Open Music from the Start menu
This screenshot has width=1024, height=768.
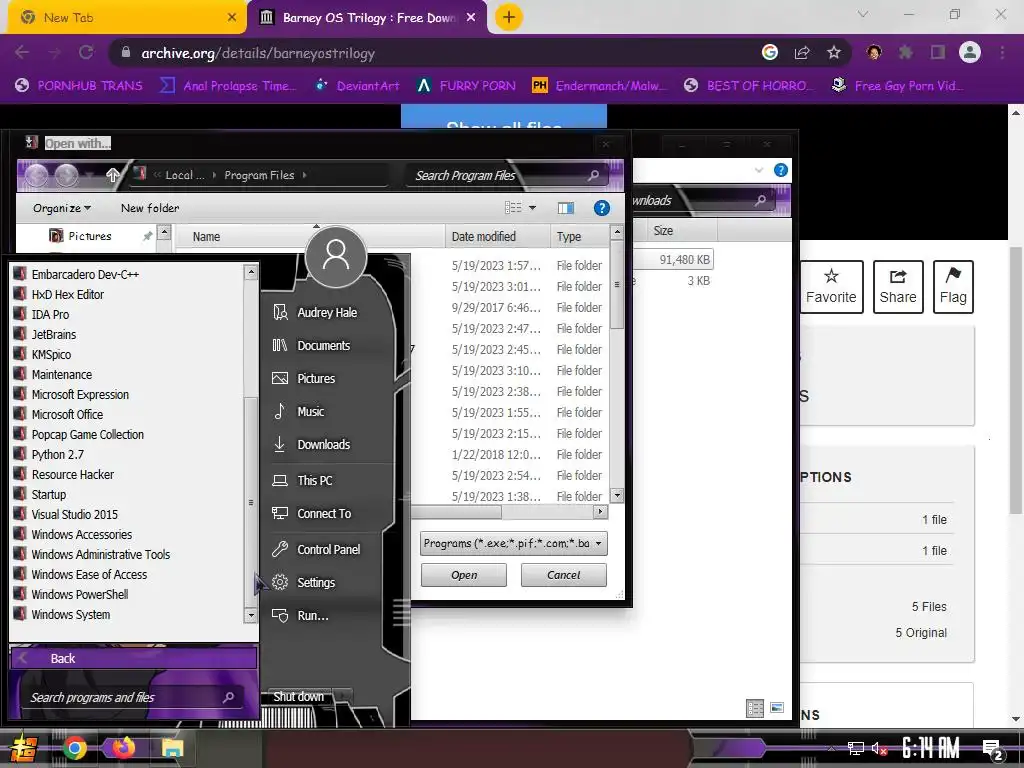[x=310, y=411]
